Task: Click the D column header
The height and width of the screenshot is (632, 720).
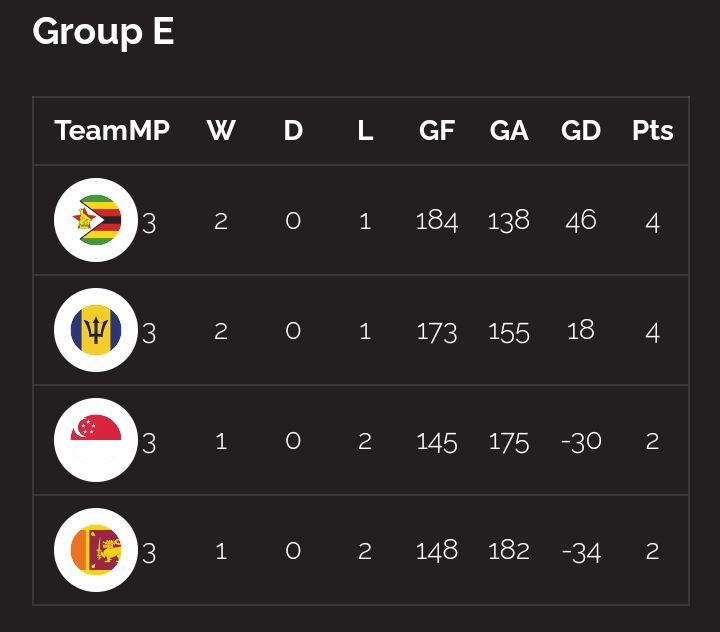Action: click(293, 131)
